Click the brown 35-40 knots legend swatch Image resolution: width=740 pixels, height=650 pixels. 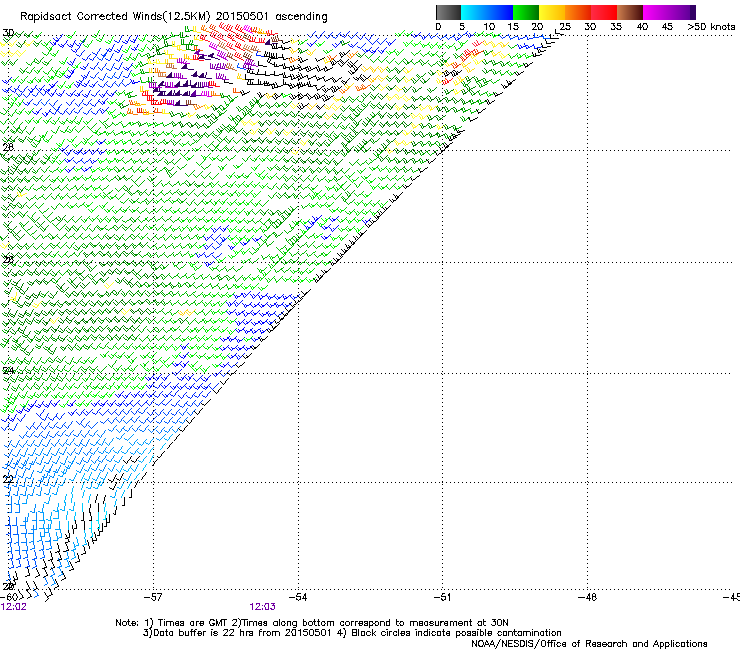coord(630,12)
